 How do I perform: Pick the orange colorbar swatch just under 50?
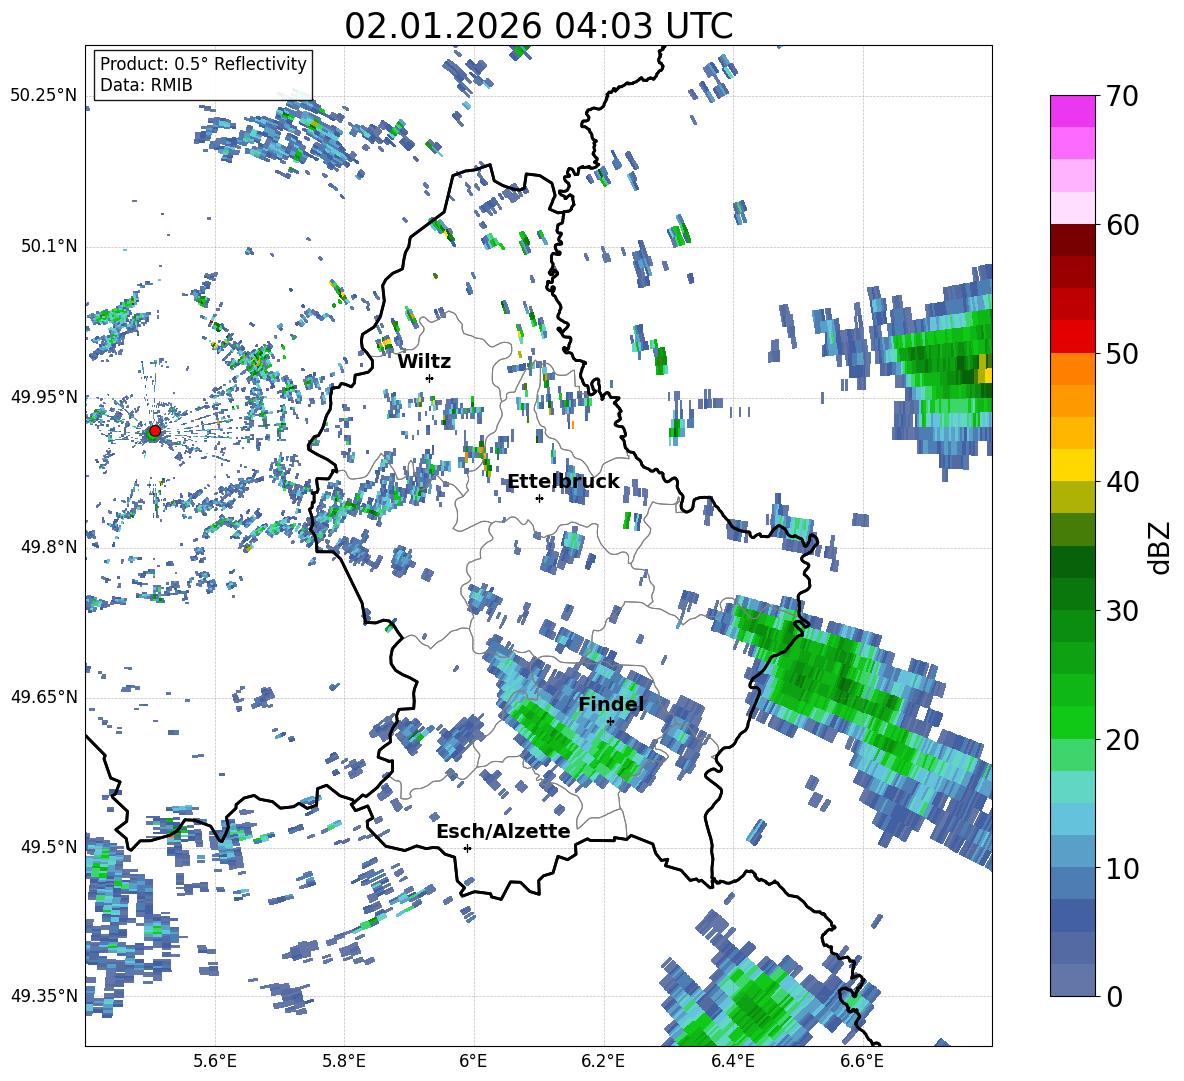pos(1072,369)
